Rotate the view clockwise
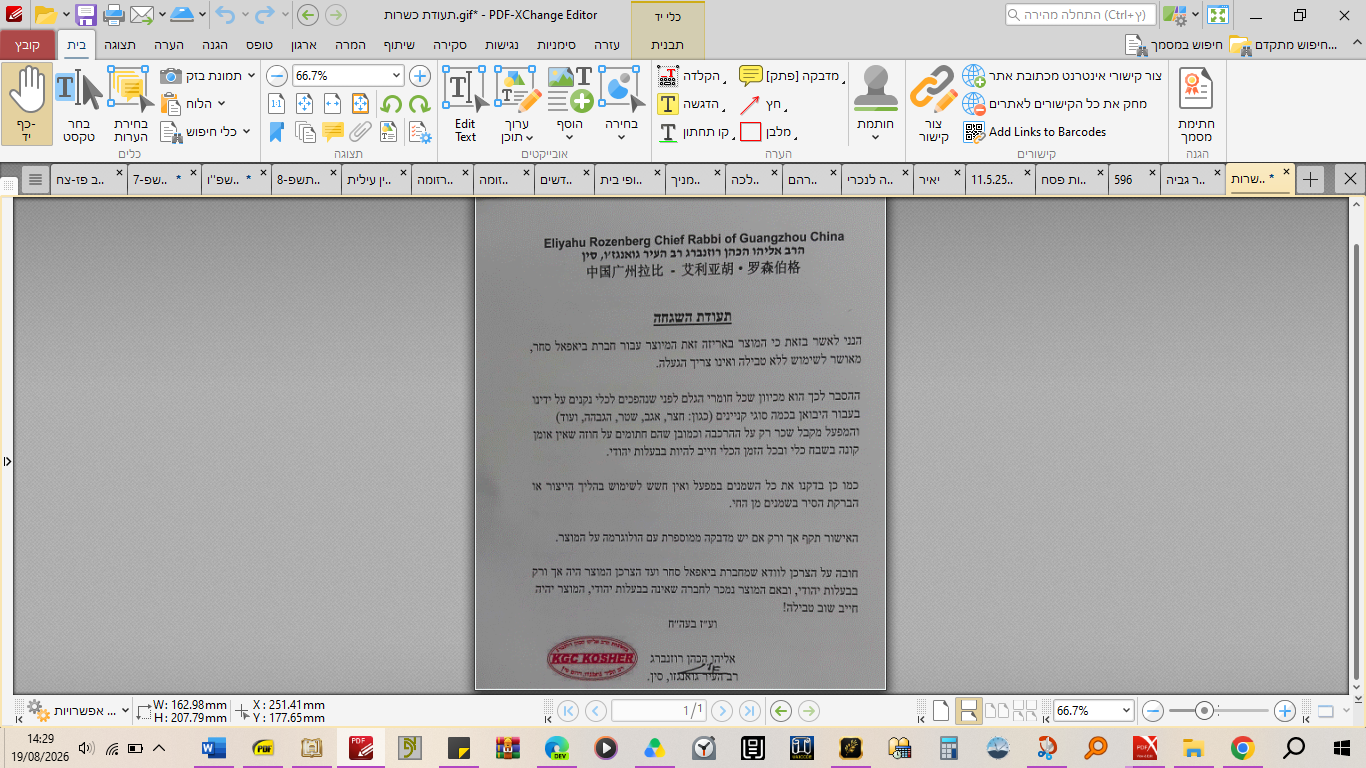 [419, 104]
